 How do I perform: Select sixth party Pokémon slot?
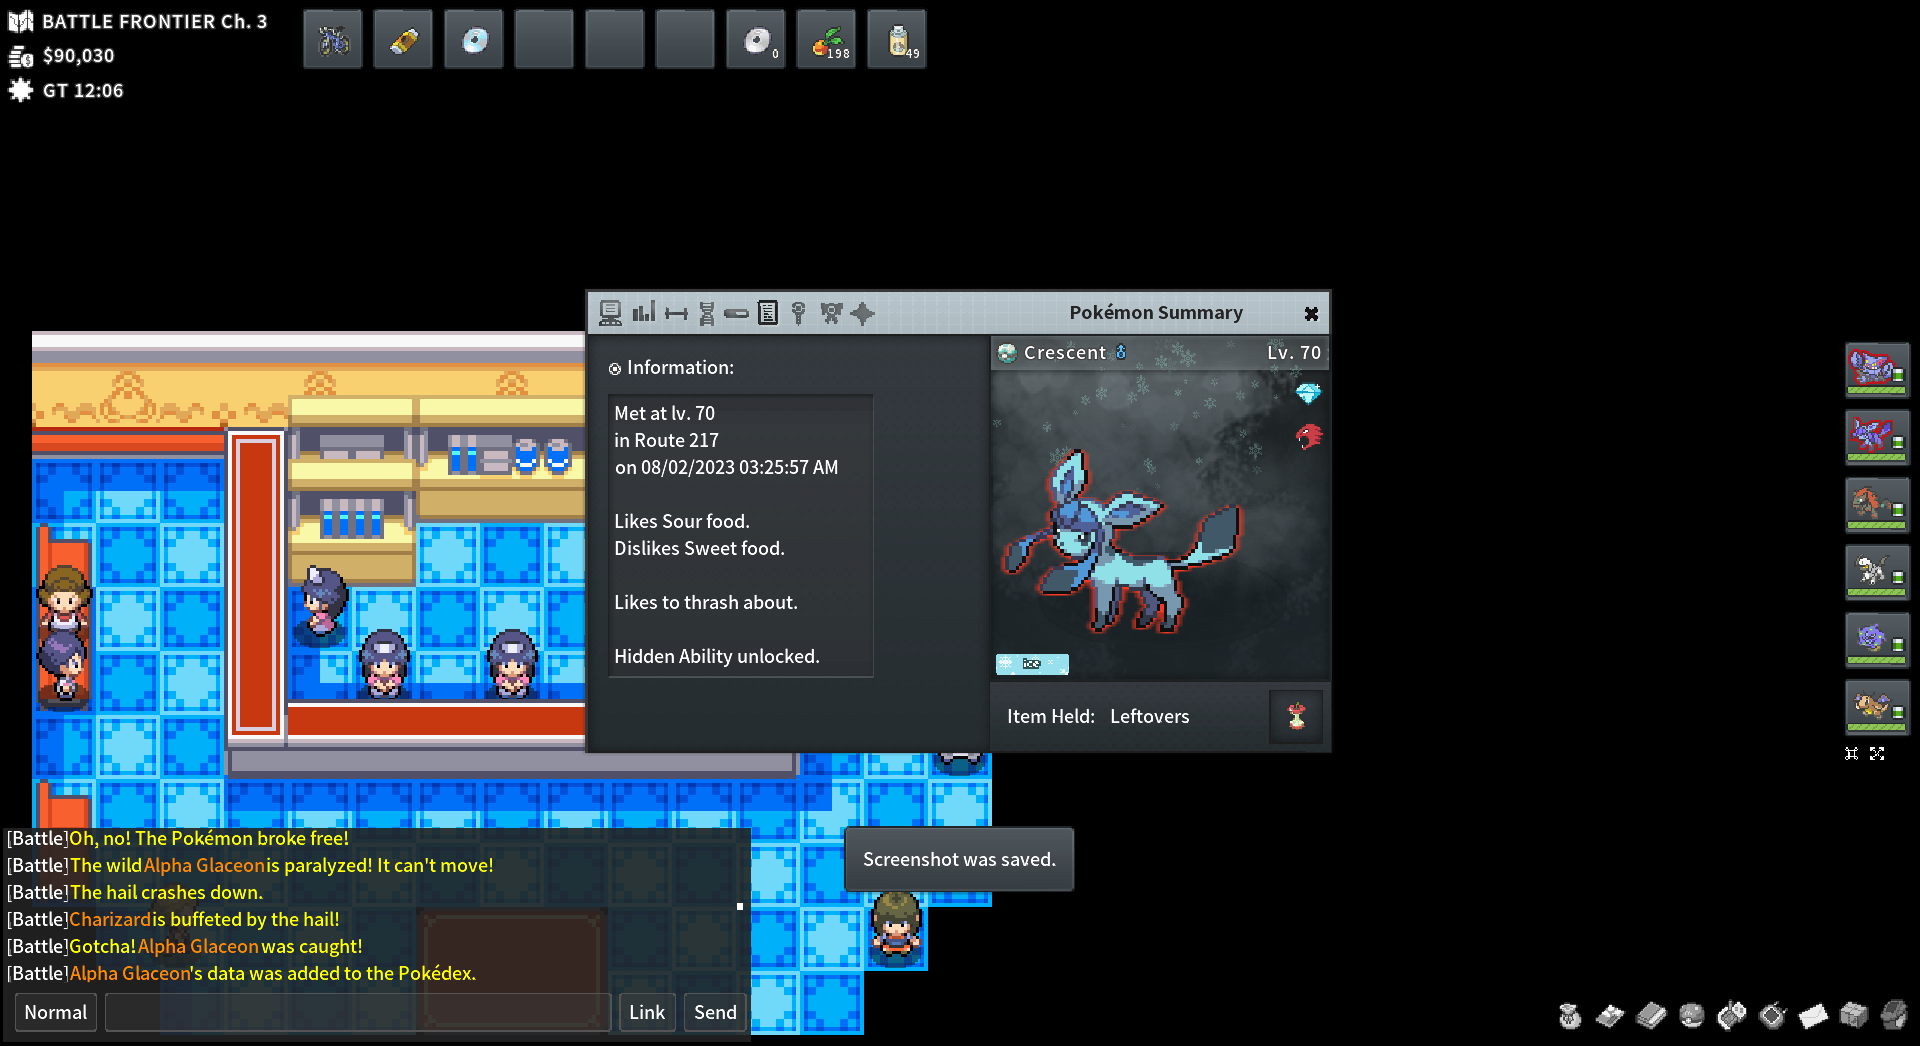(1877, 708)
